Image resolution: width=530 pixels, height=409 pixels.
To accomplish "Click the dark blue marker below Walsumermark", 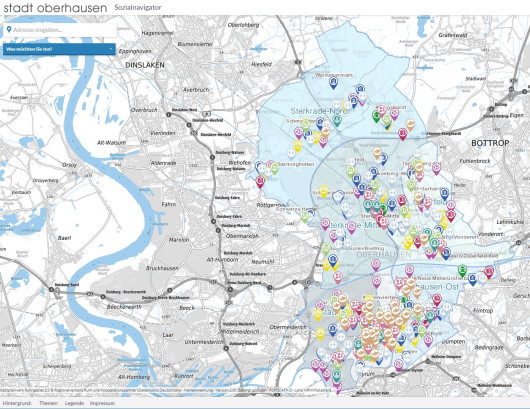I will [x=334, y=83].
